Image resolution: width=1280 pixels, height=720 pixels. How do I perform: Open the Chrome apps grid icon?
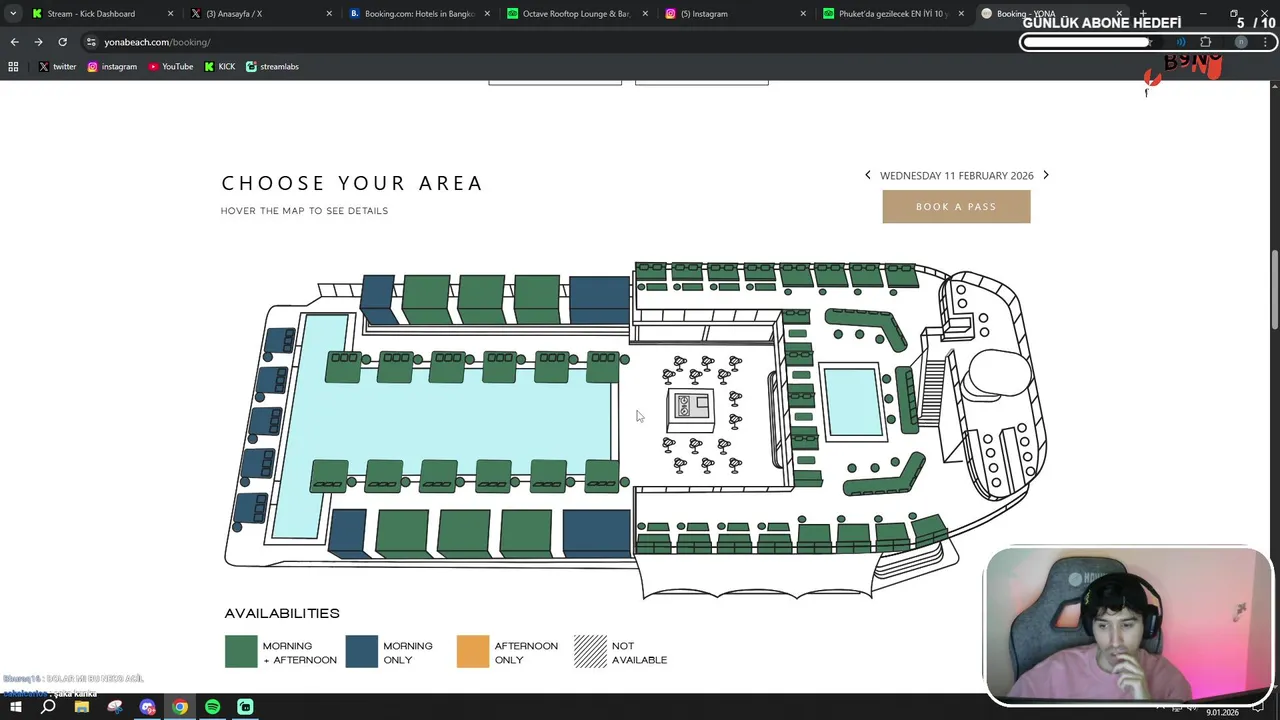coord(13,67)
